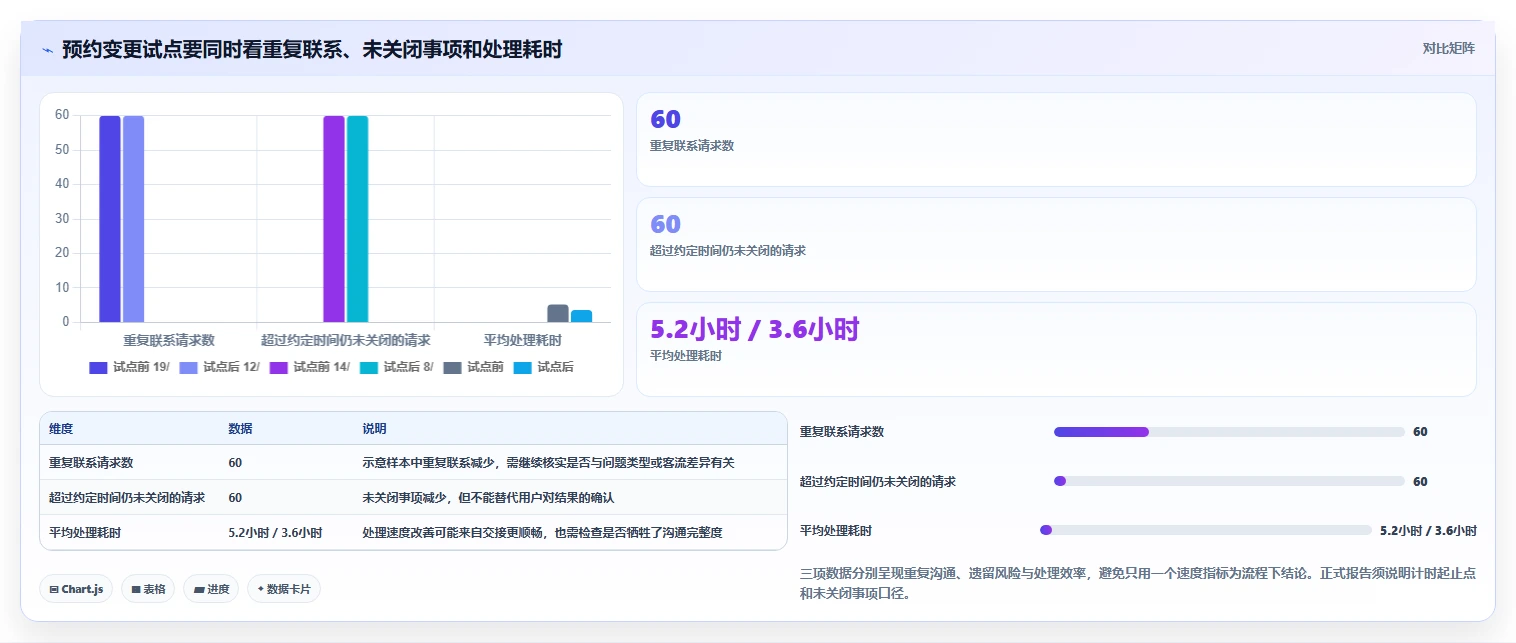Click the 数据卡片 chip

coord(284,589)
